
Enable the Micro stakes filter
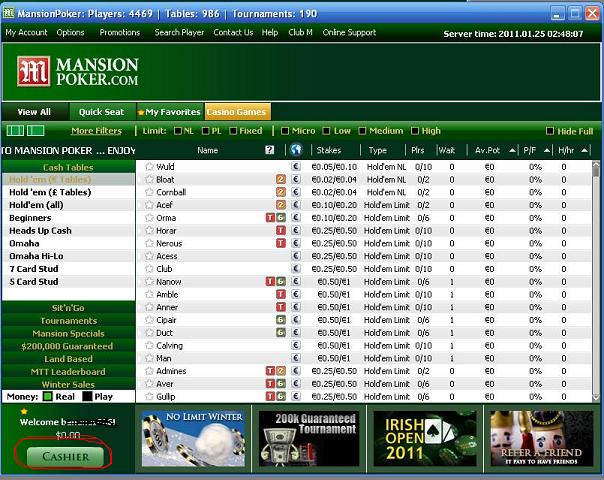coord(285,131)
